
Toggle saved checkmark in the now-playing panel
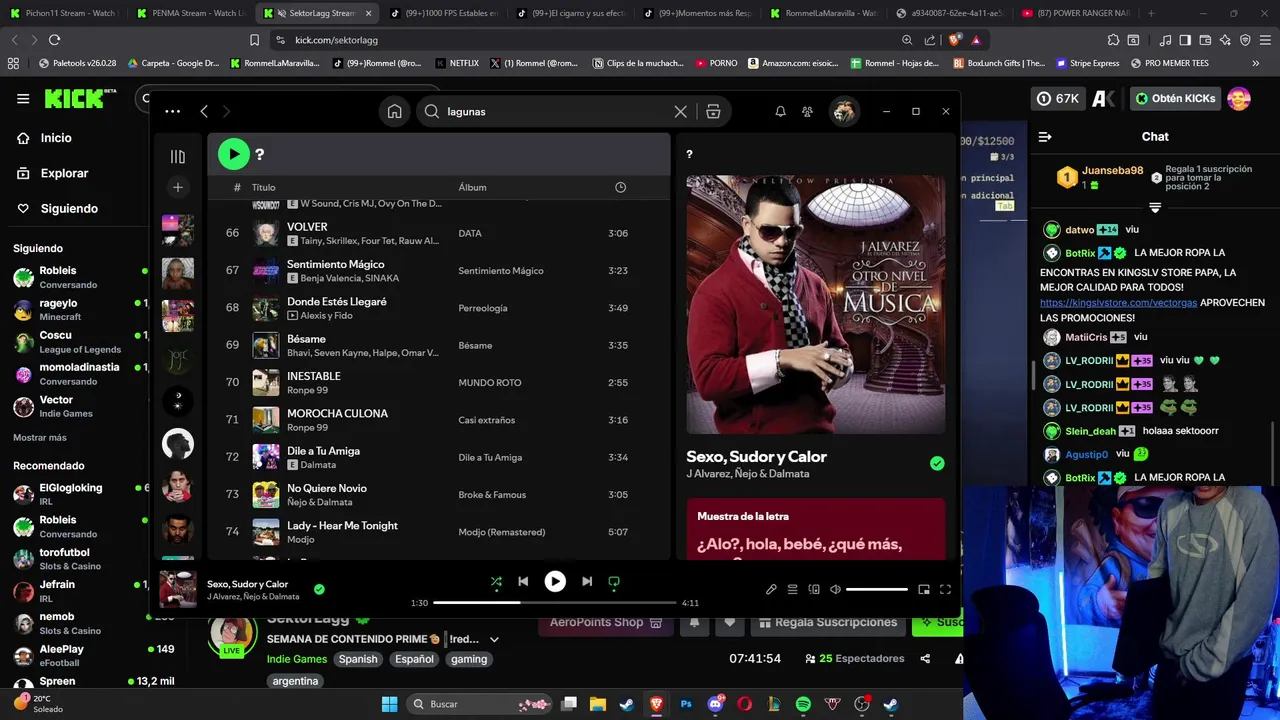click(x=937, y=463)
